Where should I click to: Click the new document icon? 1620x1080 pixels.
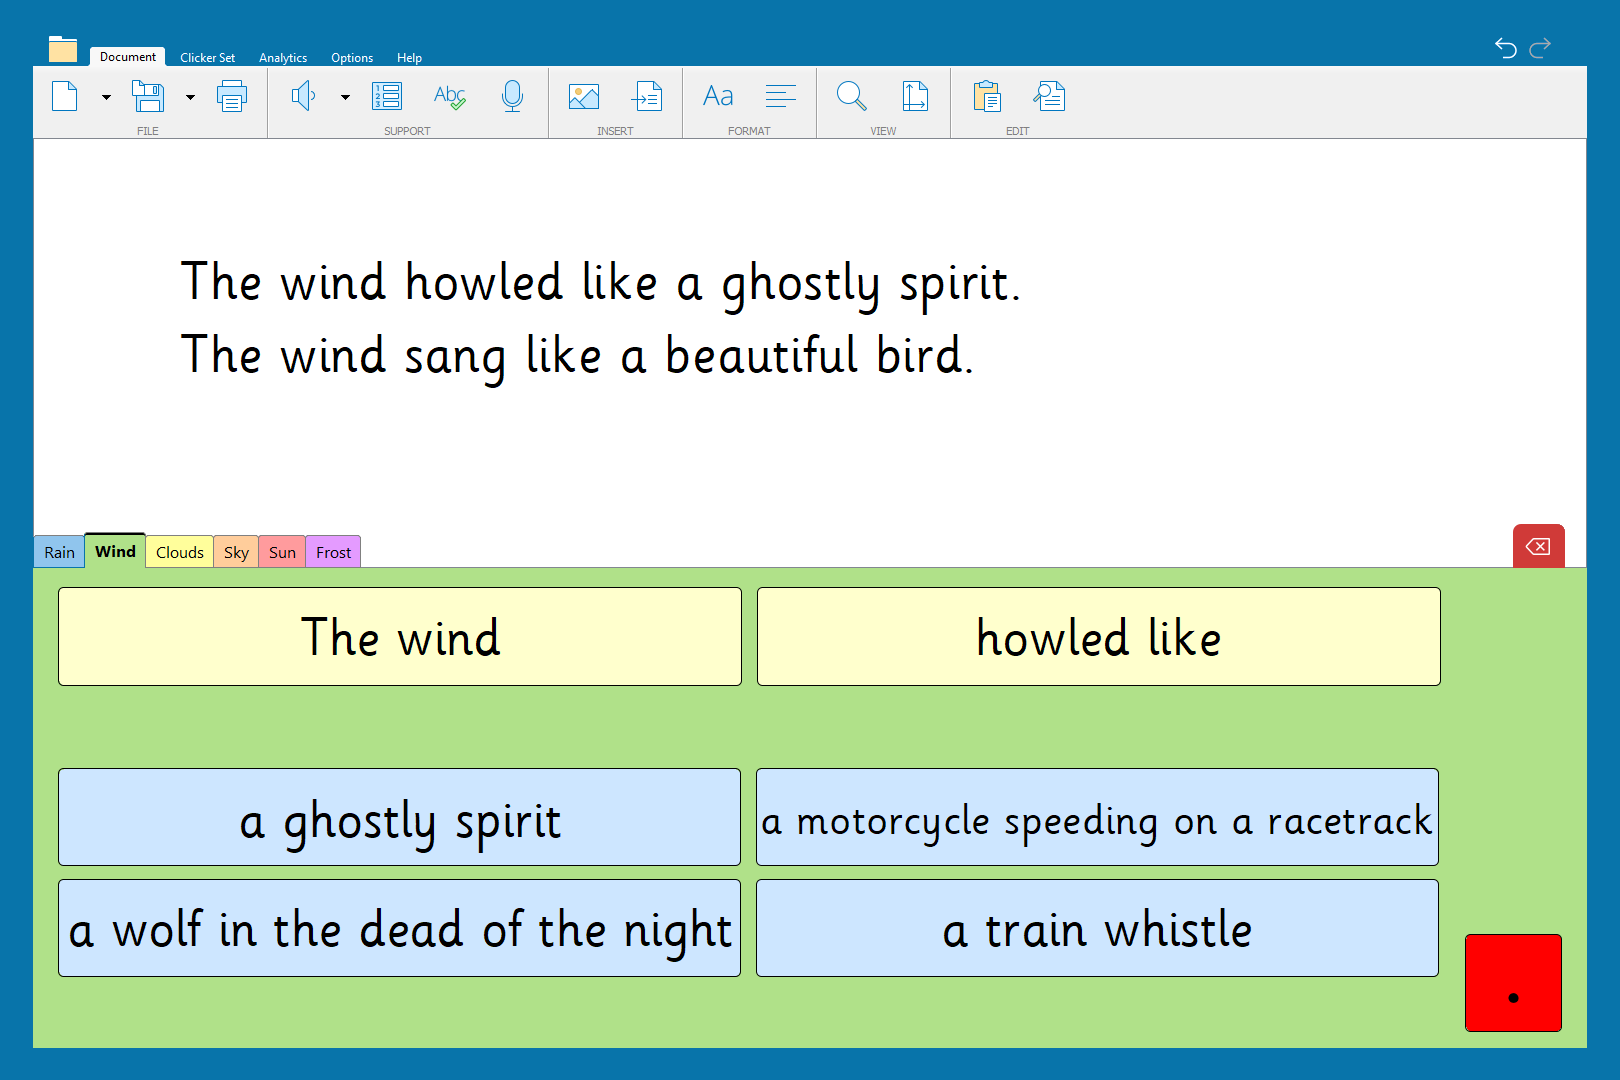click(x=65, y=97)
